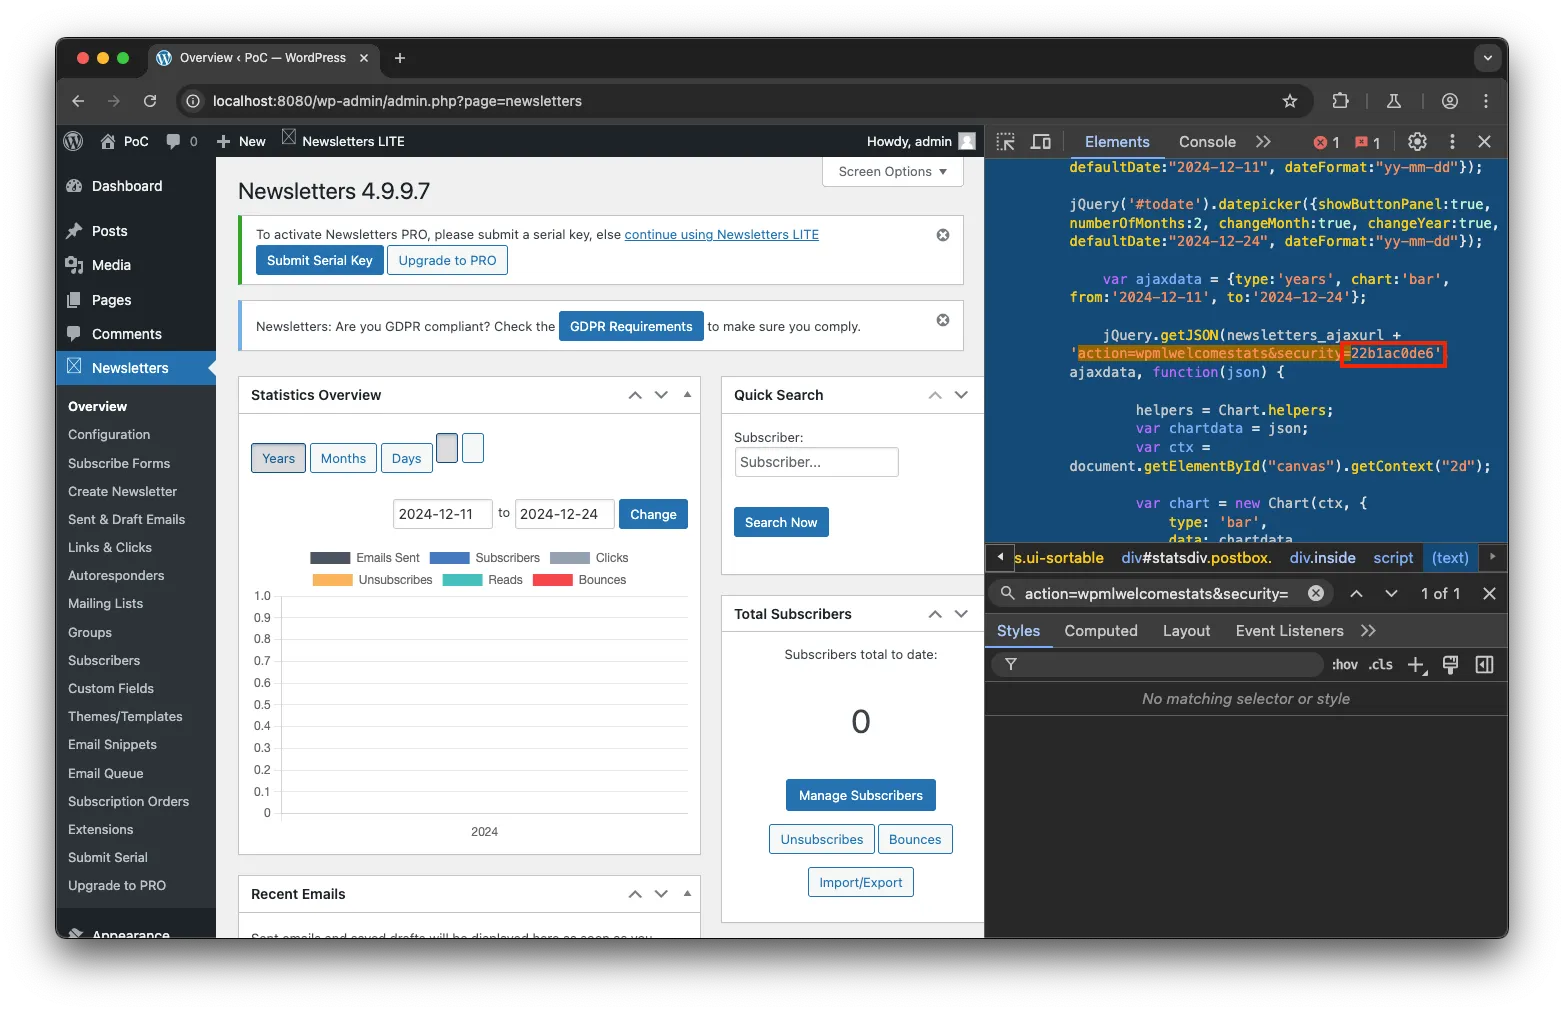Click the new style rule plus icon
This screenshot has width=1564, height=1012.
pyautogui.click(x=1416, y=665)
